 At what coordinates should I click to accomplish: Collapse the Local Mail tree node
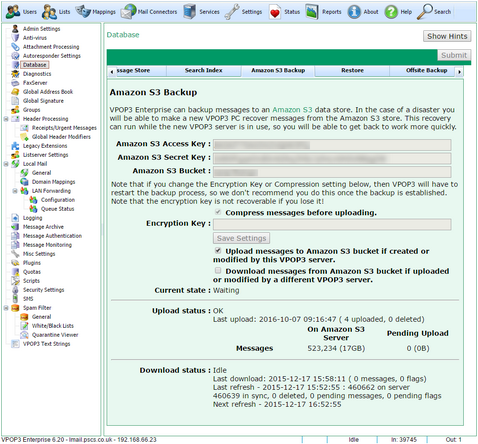(x=6, y=164)
